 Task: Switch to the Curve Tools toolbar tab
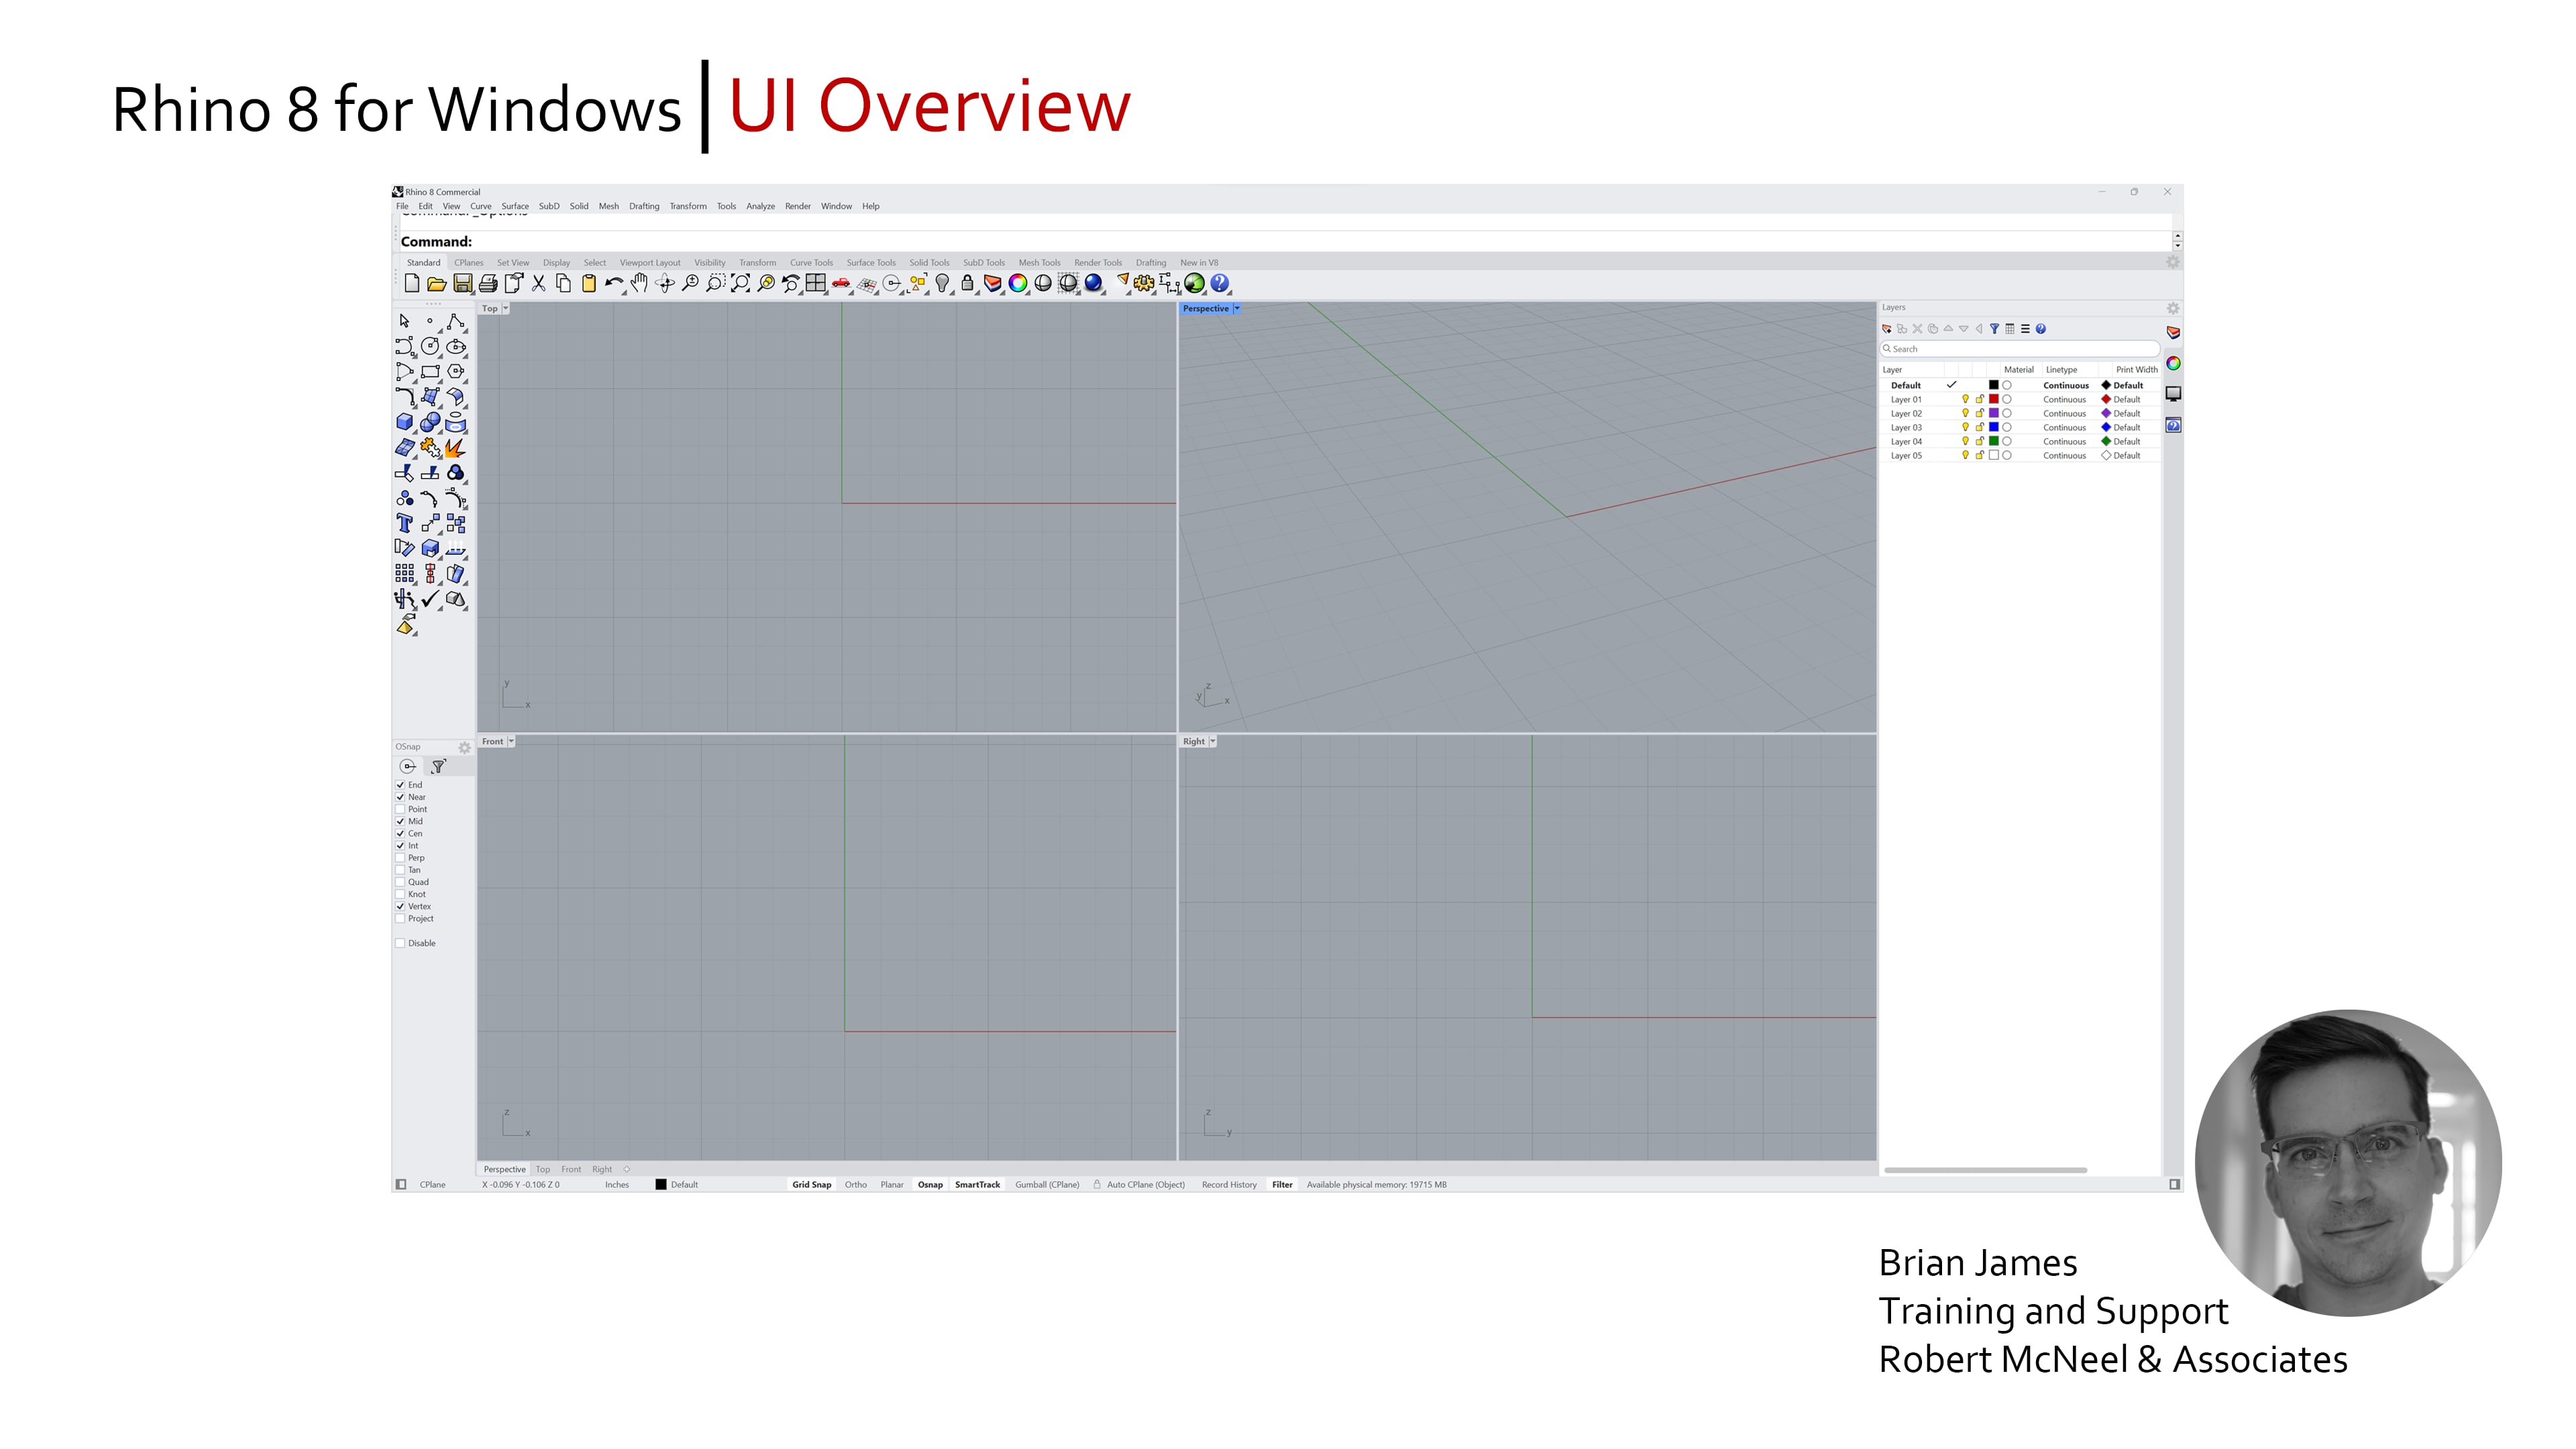coord(810,263)
